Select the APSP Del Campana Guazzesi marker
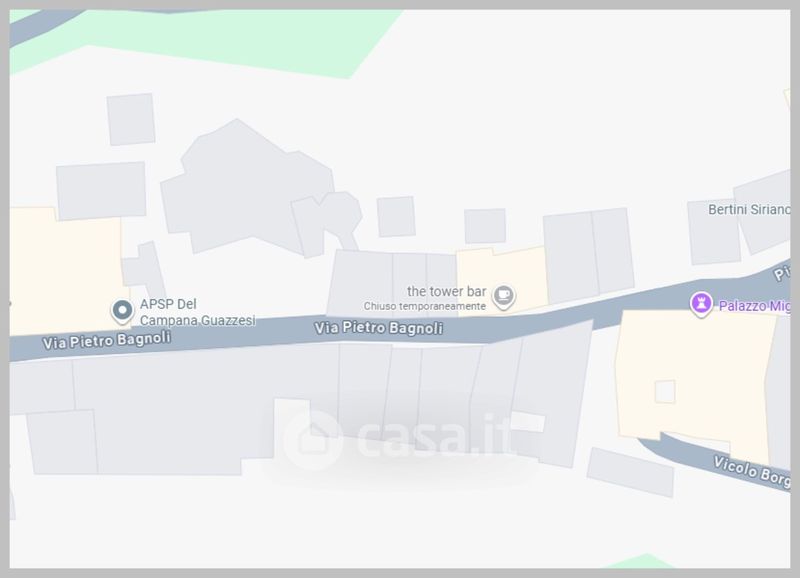Viewport: 800px width, 578px height. click(122, 311)
